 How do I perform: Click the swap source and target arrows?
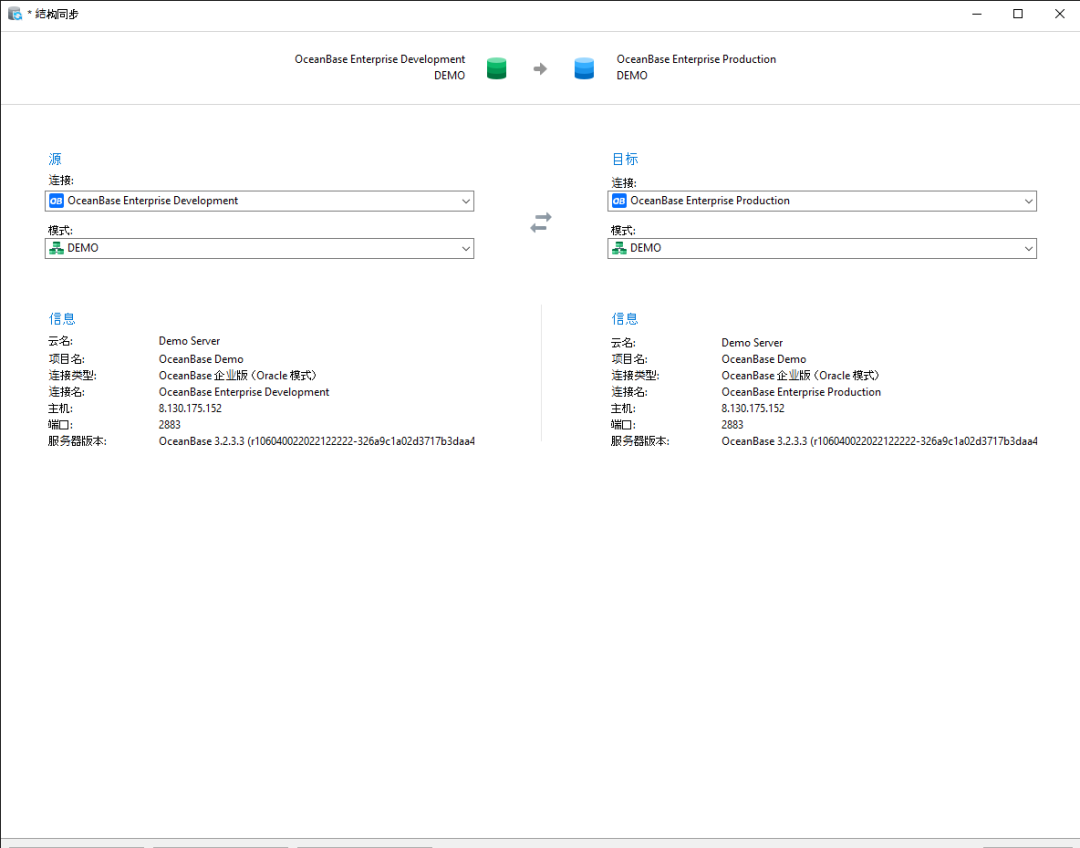point(541,223)
